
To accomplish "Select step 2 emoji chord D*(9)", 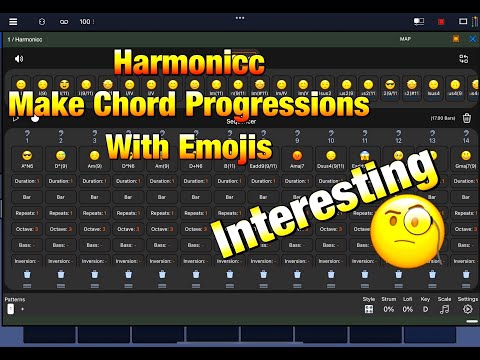I will click(61, 159).
